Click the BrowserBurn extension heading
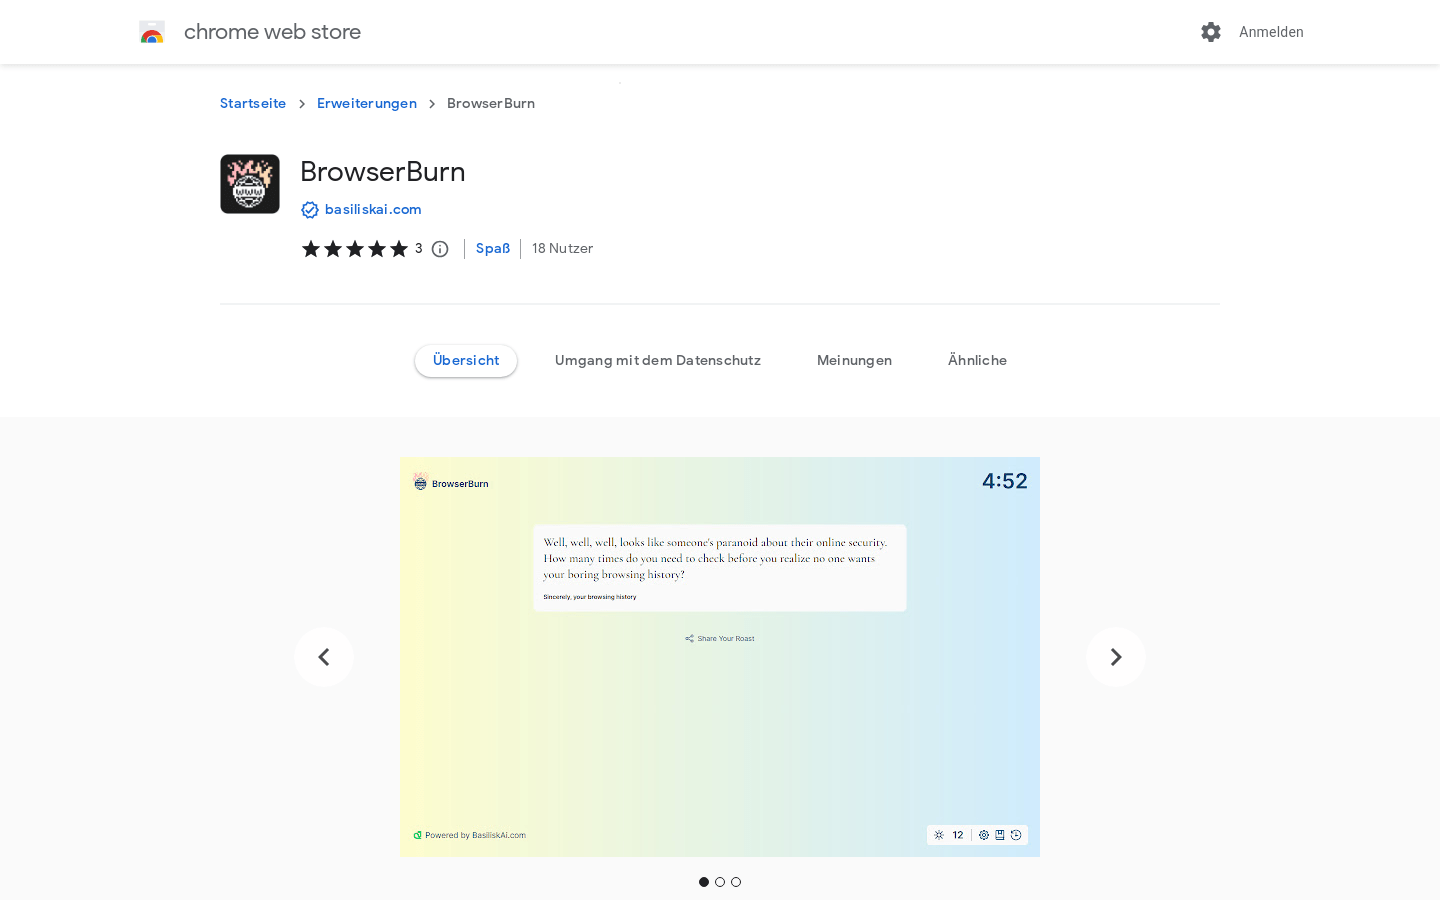The width and height of the screenshot is (1440, 900). point(383,171)
